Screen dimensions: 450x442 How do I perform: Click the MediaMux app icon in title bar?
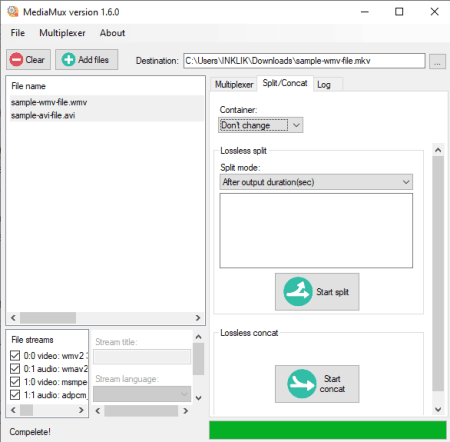pyautogui.click(x=13, y=12)
